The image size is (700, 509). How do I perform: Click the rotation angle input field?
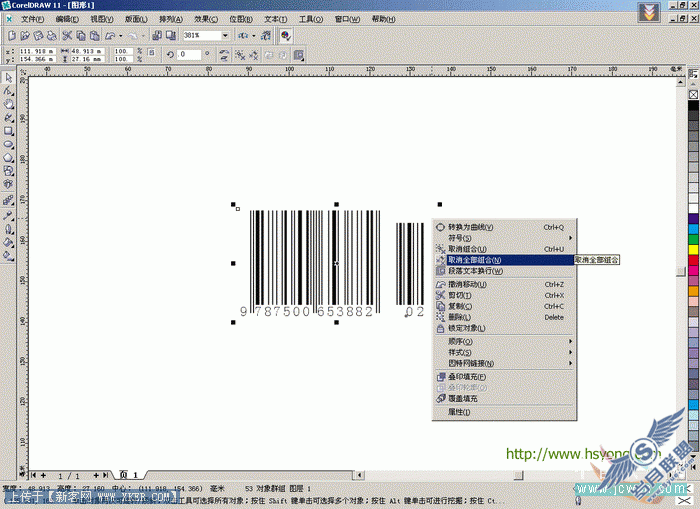coord(189,54)
